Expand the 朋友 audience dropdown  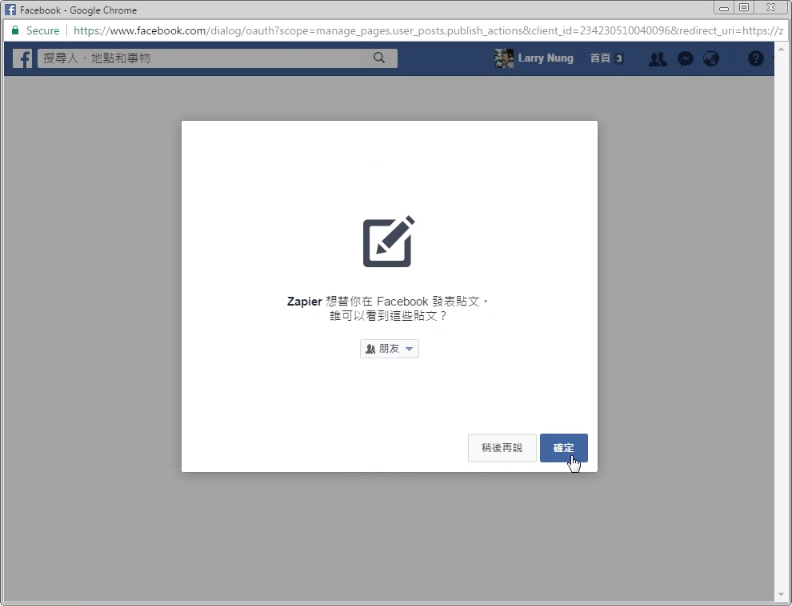coord(389,349)
